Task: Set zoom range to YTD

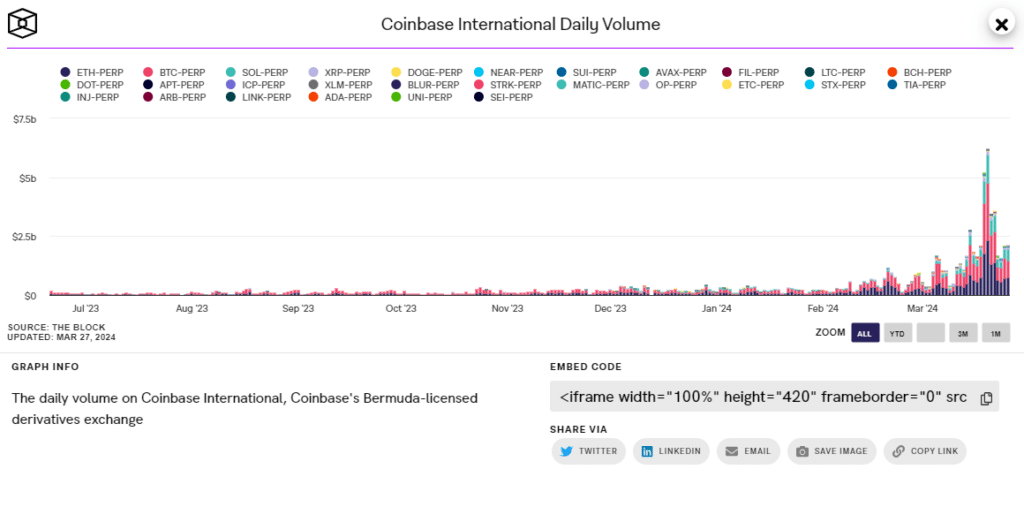Action: coord(898,333)
